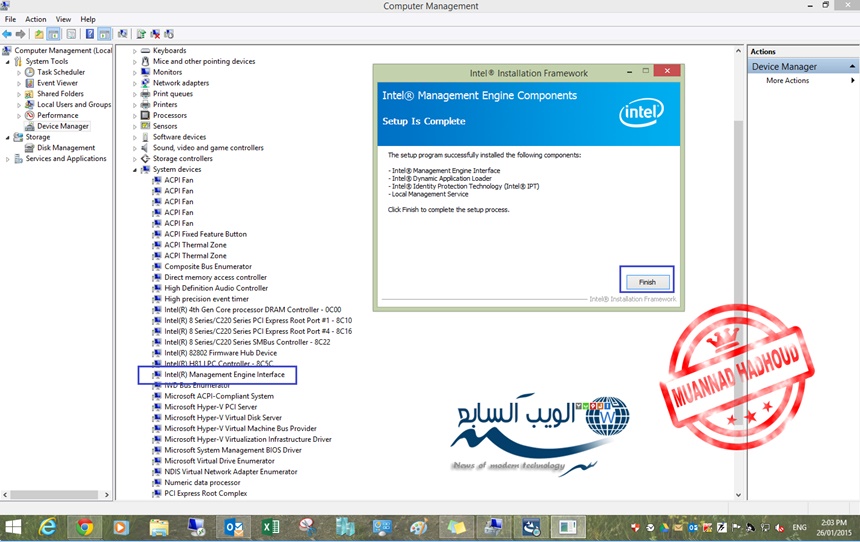The width and height of the screenshot is (860, 542).
Task: Collapse the Device Manager actions header
Action: click(852, 66)
